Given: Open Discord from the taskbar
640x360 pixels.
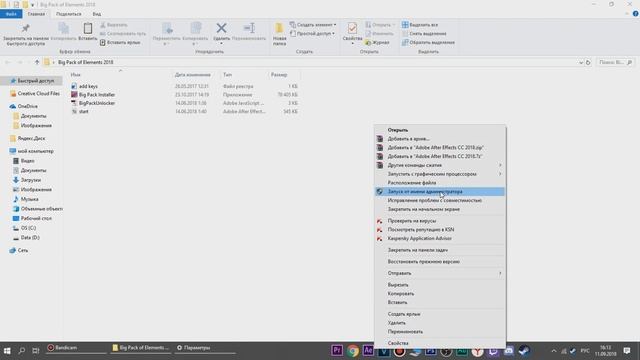Looking at the screenshot, I should [x=509, y=351].
